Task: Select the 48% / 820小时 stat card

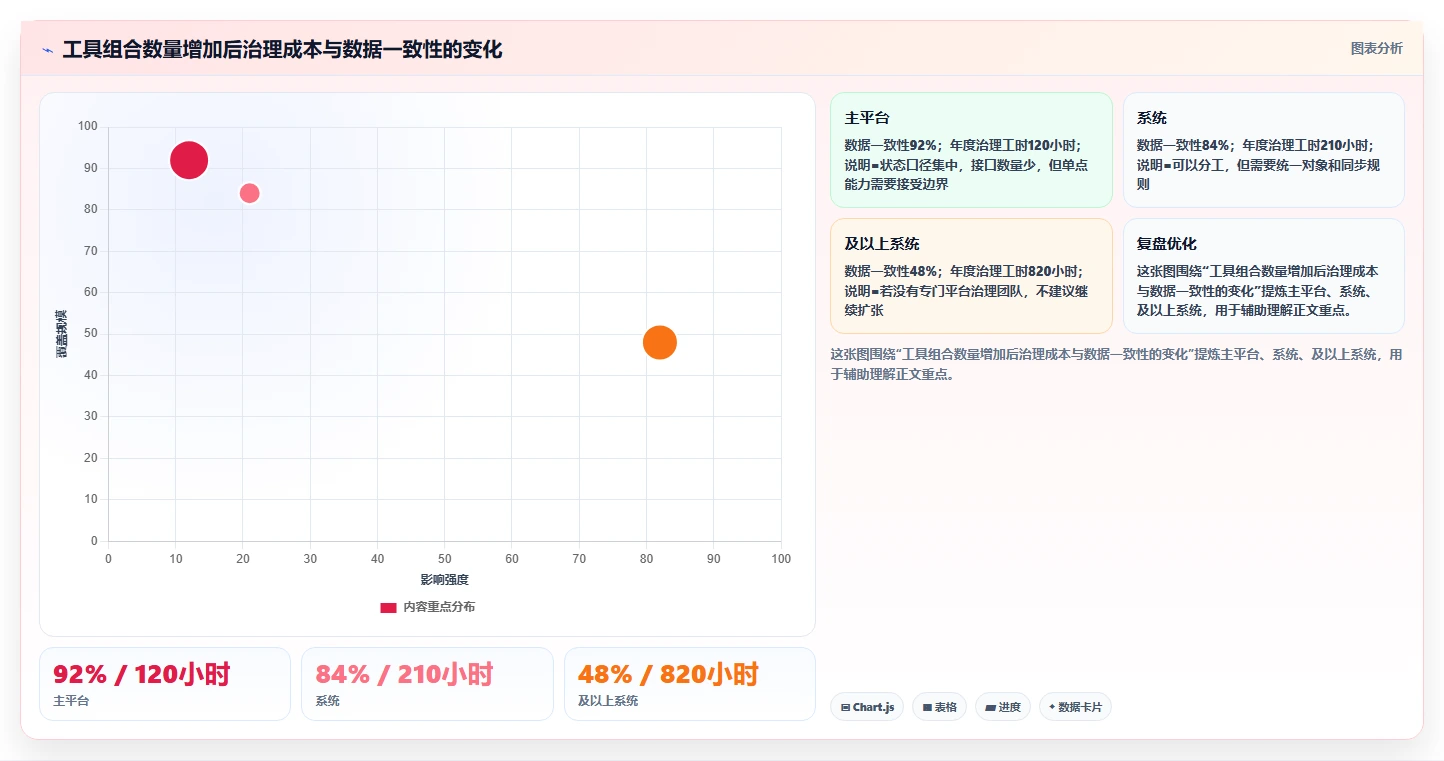Action: tap(690, 684)
